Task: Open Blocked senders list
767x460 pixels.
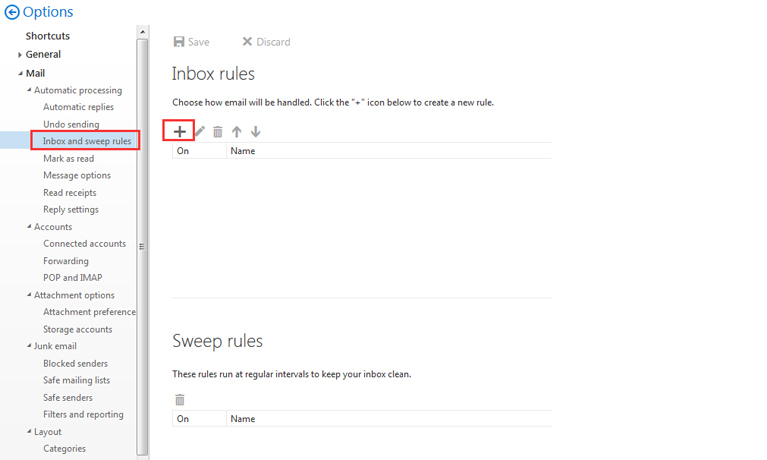Action: click(x=75, y=364)
